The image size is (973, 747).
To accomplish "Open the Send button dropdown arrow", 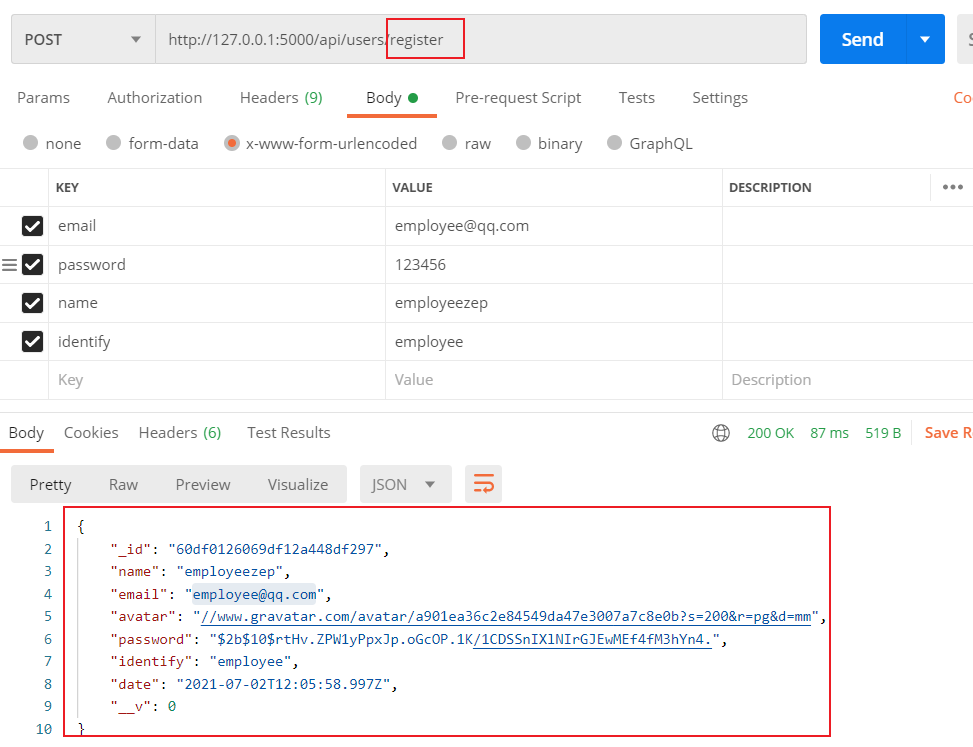I will 925,40.
